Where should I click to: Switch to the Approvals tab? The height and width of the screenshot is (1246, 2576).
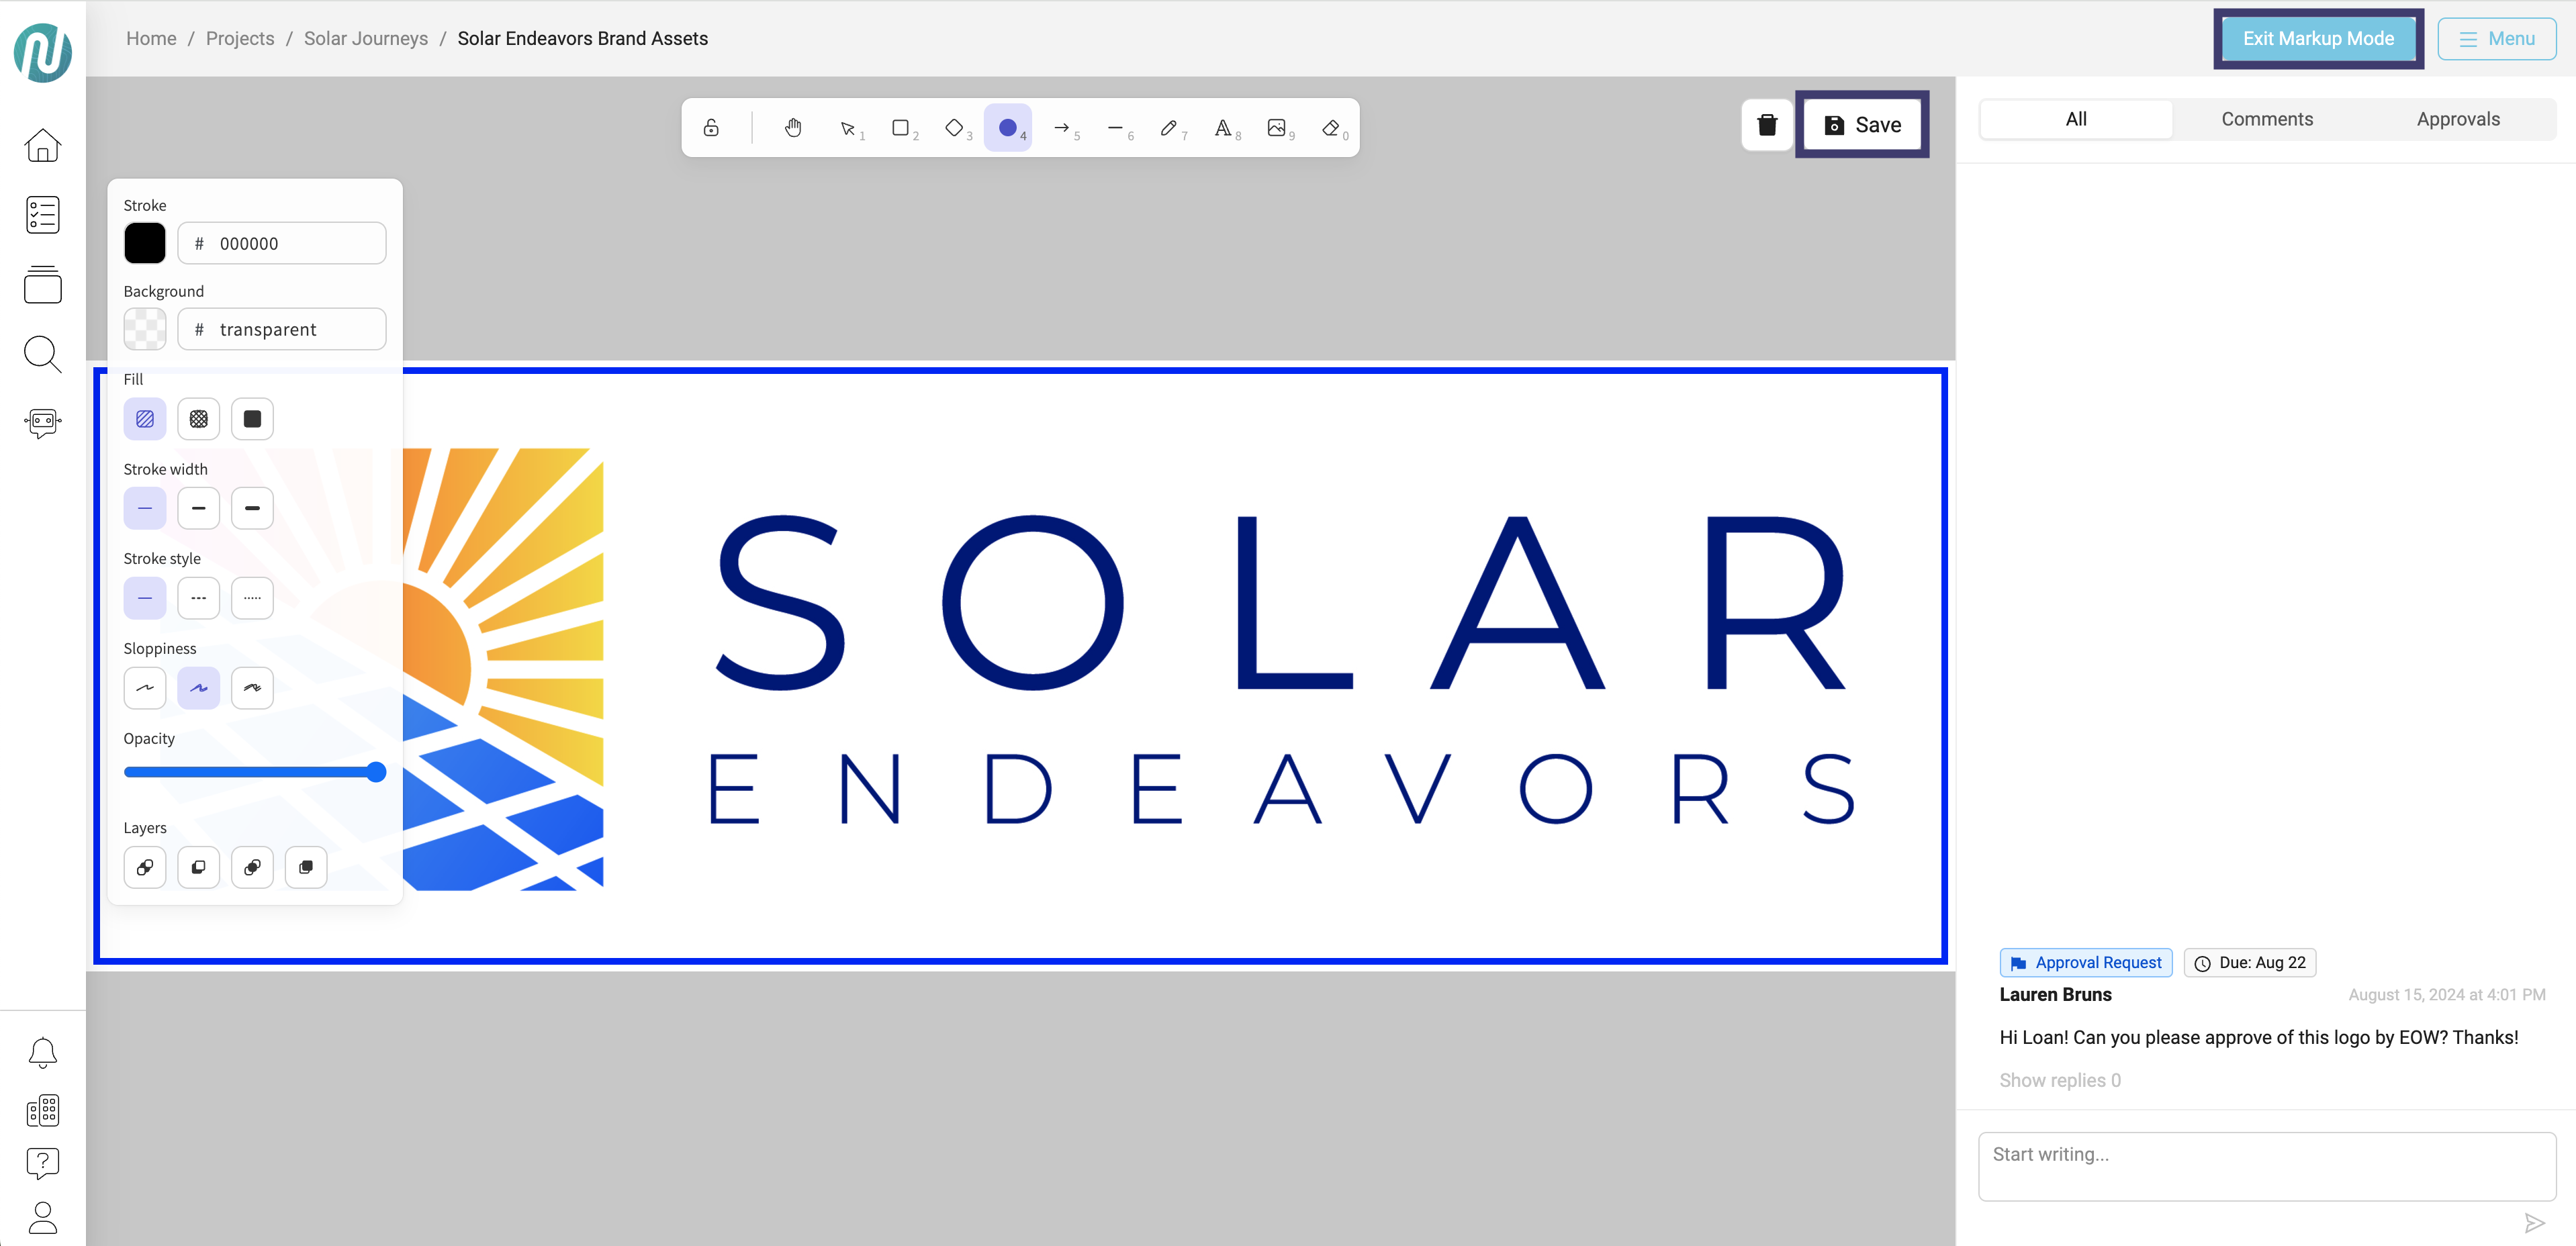[x=2457, y=119]
